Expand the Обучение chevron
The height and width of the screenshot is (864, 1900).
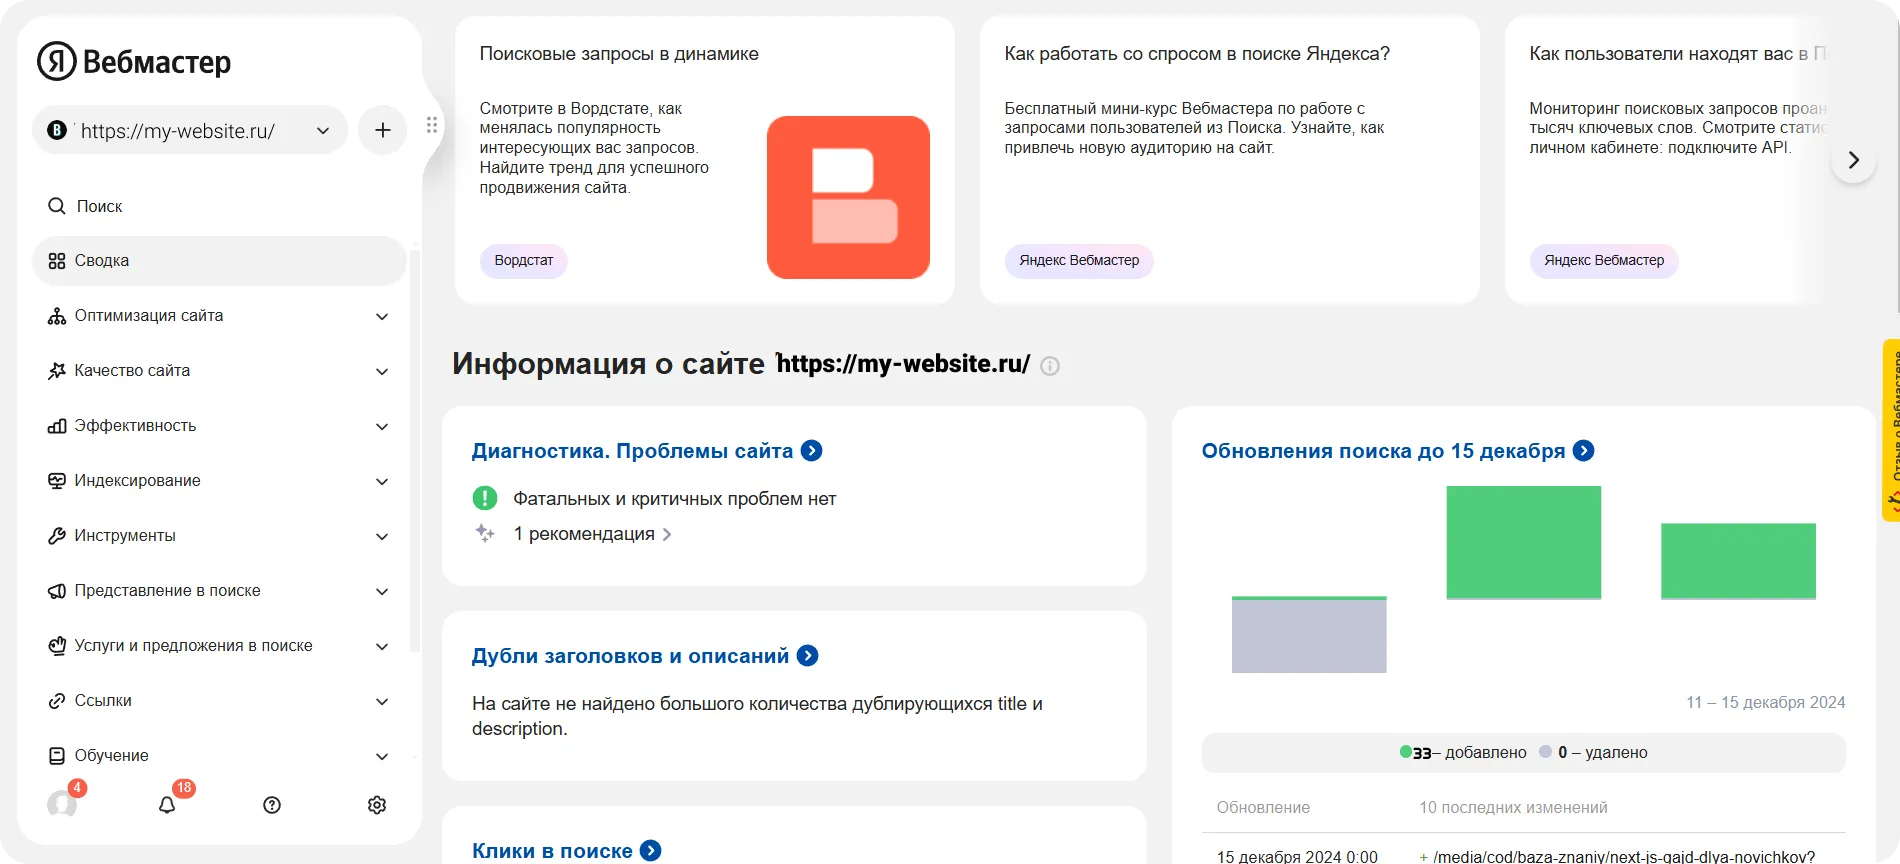(382, 757)
